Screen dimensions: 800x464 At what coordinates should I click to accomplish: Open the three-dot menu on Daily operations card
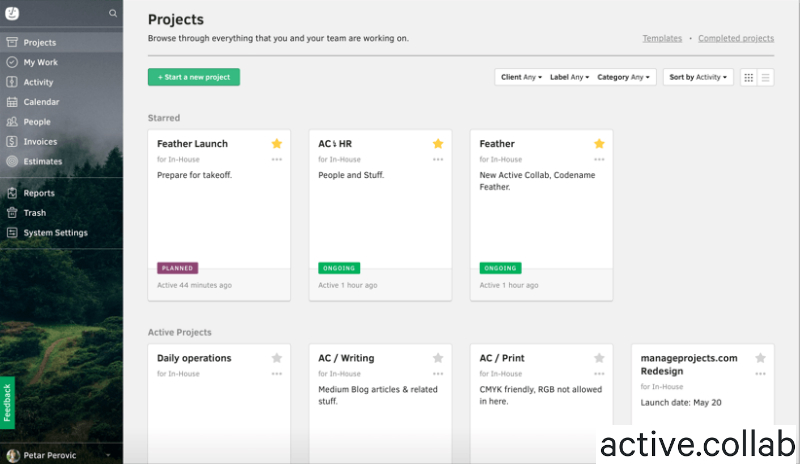[277, 374]
